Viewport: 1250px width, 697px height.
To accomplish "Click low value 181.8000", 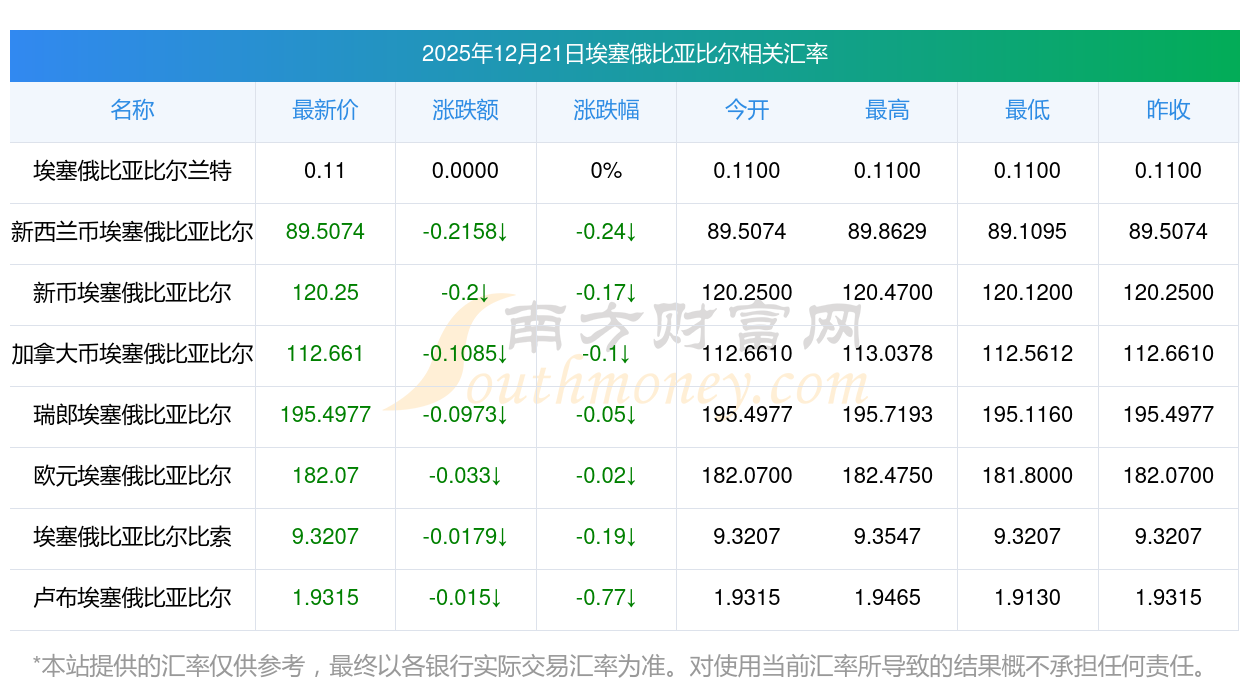I will [1027, 476].
